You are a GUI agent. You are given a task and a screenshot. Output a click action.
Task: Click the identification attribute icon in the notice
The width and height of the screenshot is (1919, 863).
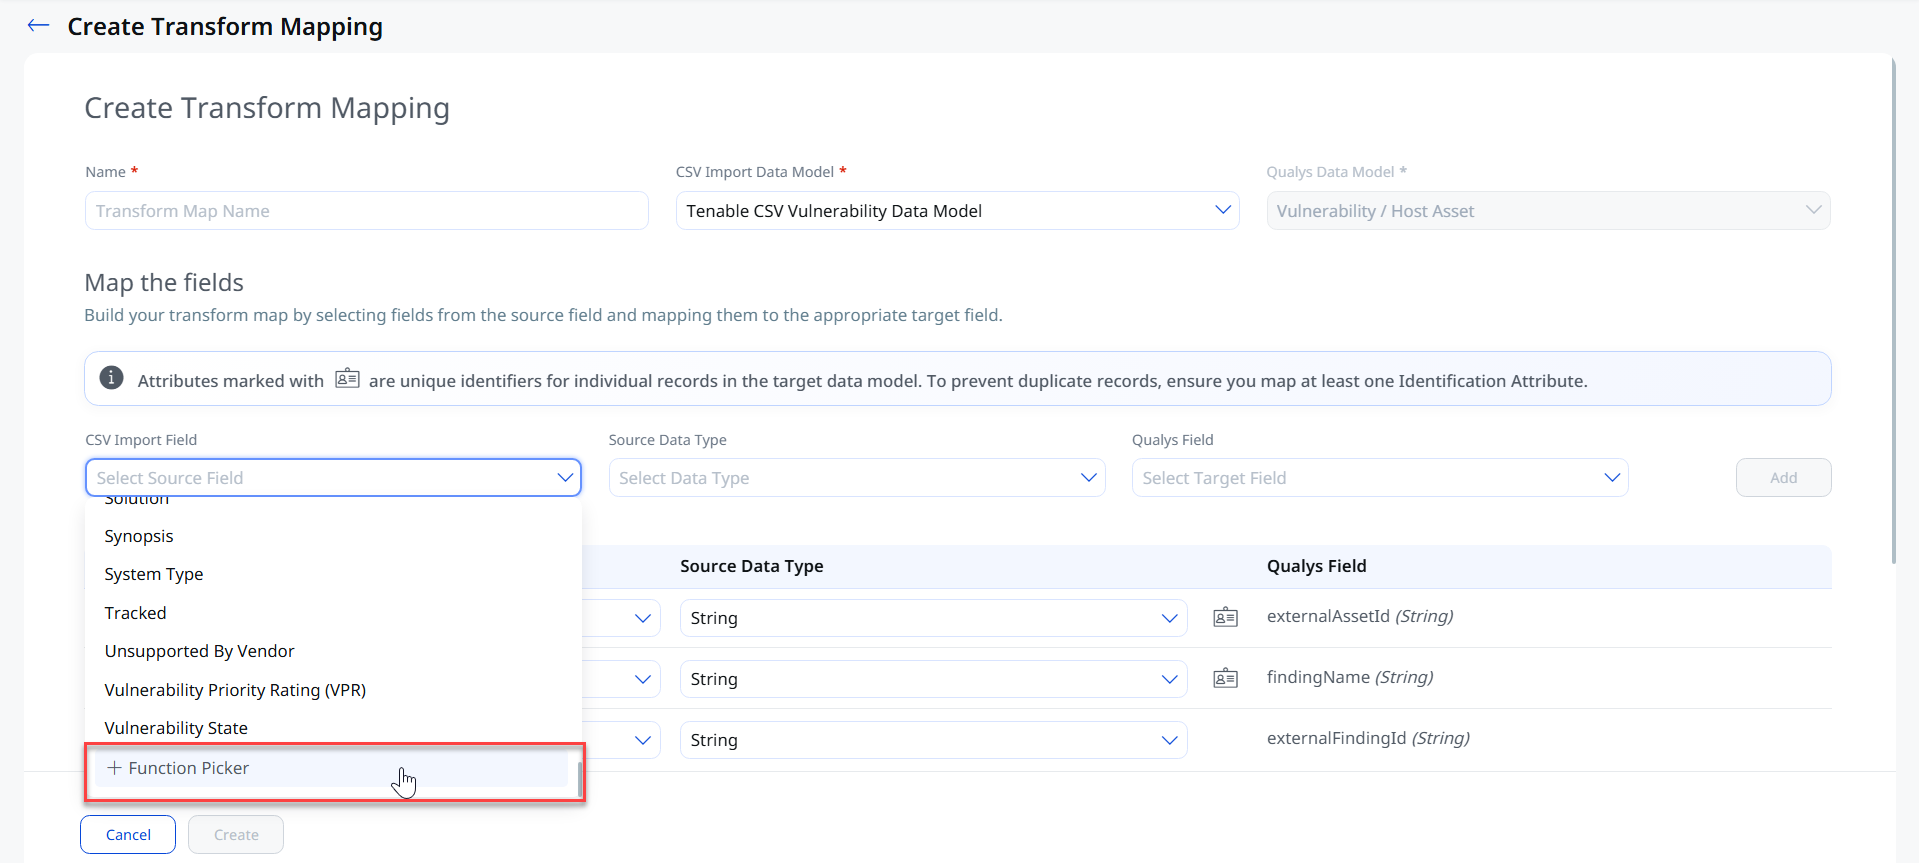point(347,378)
